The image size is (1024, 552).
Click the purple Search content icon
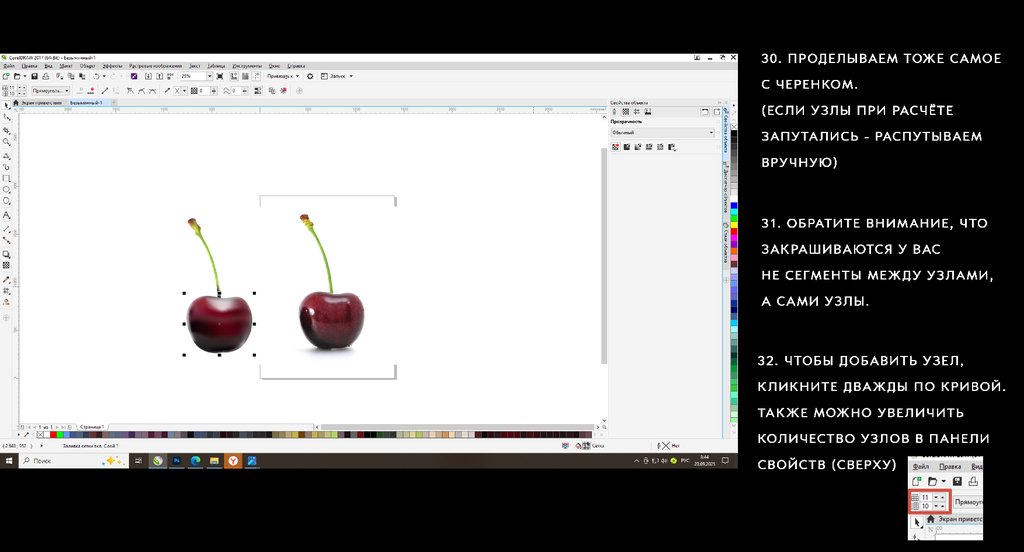[134, 76]
